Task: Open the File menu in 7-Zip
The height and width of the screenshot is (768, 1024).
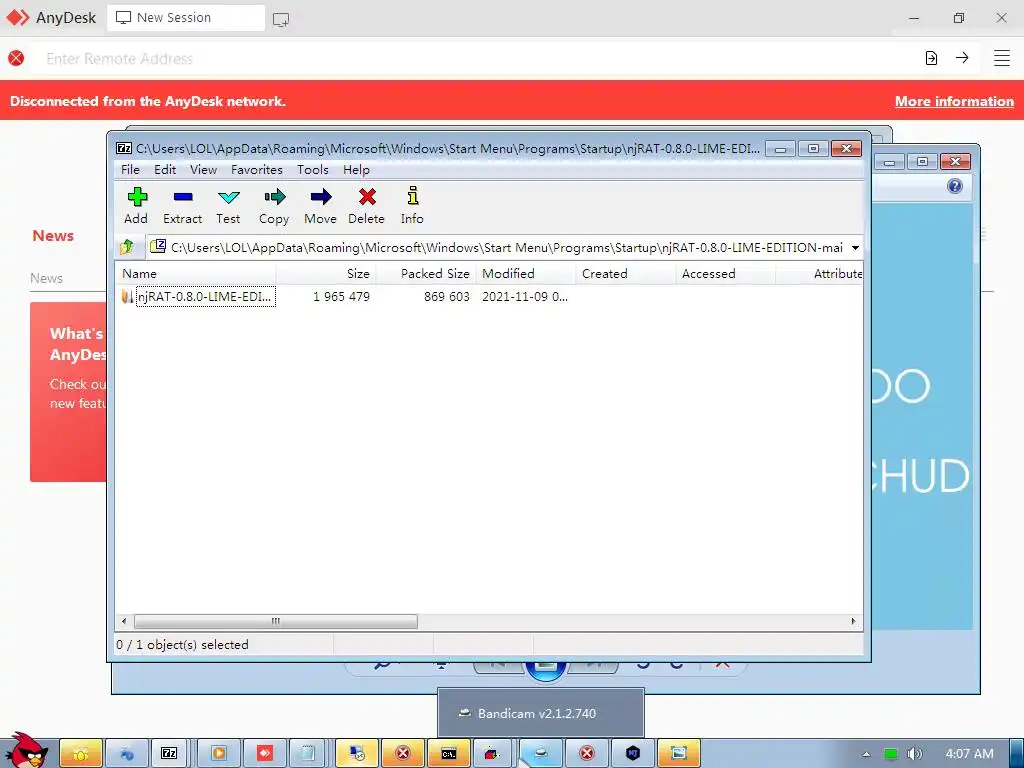Action: pyautogui.click(x=131, y=170)
